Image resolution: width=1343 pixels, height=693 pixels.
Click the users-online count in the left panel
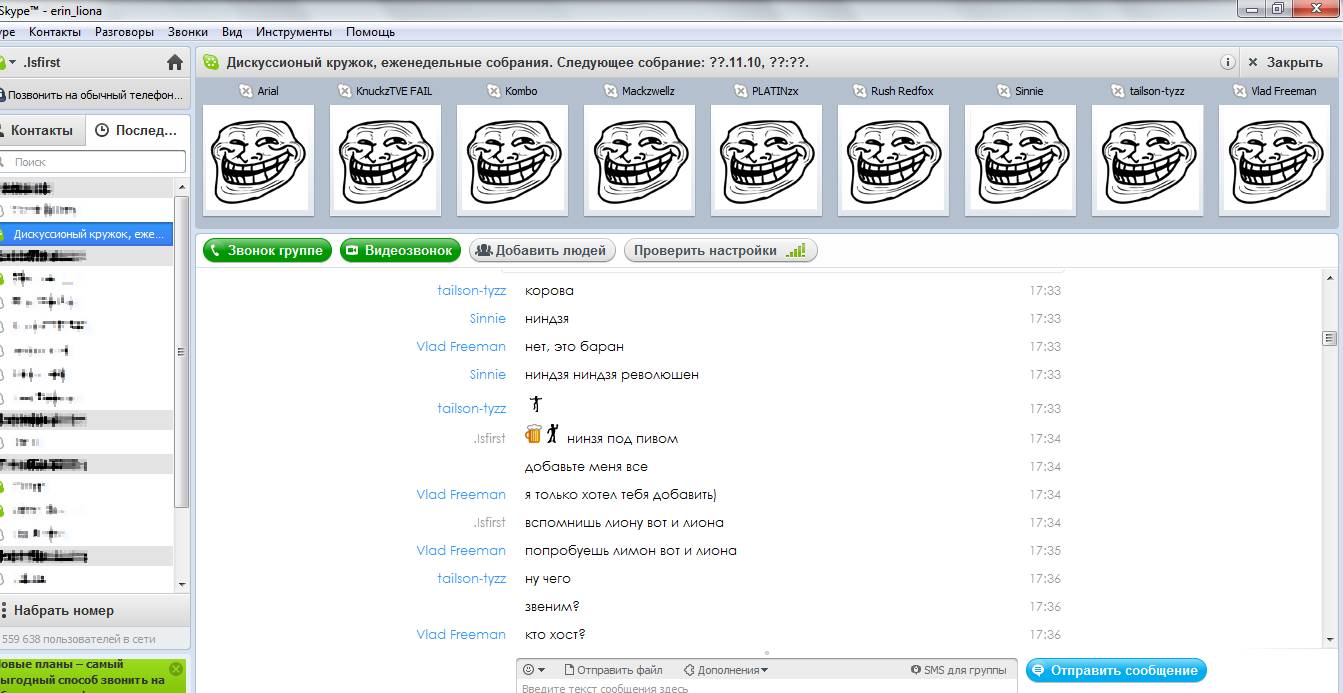point(79,638)
